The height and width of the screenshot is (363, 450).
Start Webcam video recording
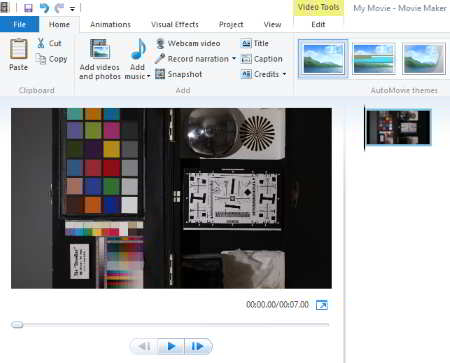(x=188, y=43)
